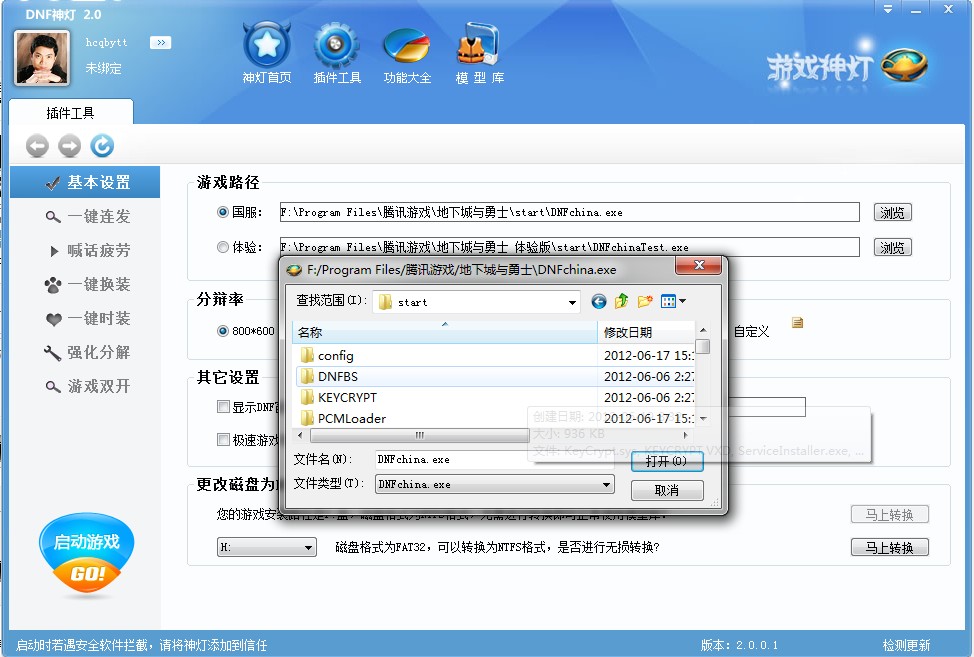Viewport: 974px width, 657px height.
Task: Open the 模型库 life vest icon
Action: click(479, 53)
